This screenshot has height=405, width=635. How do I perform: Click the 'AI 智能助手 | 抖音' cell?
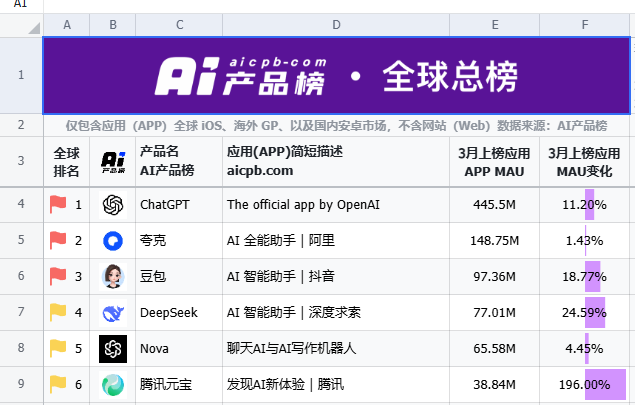(336, 277)
